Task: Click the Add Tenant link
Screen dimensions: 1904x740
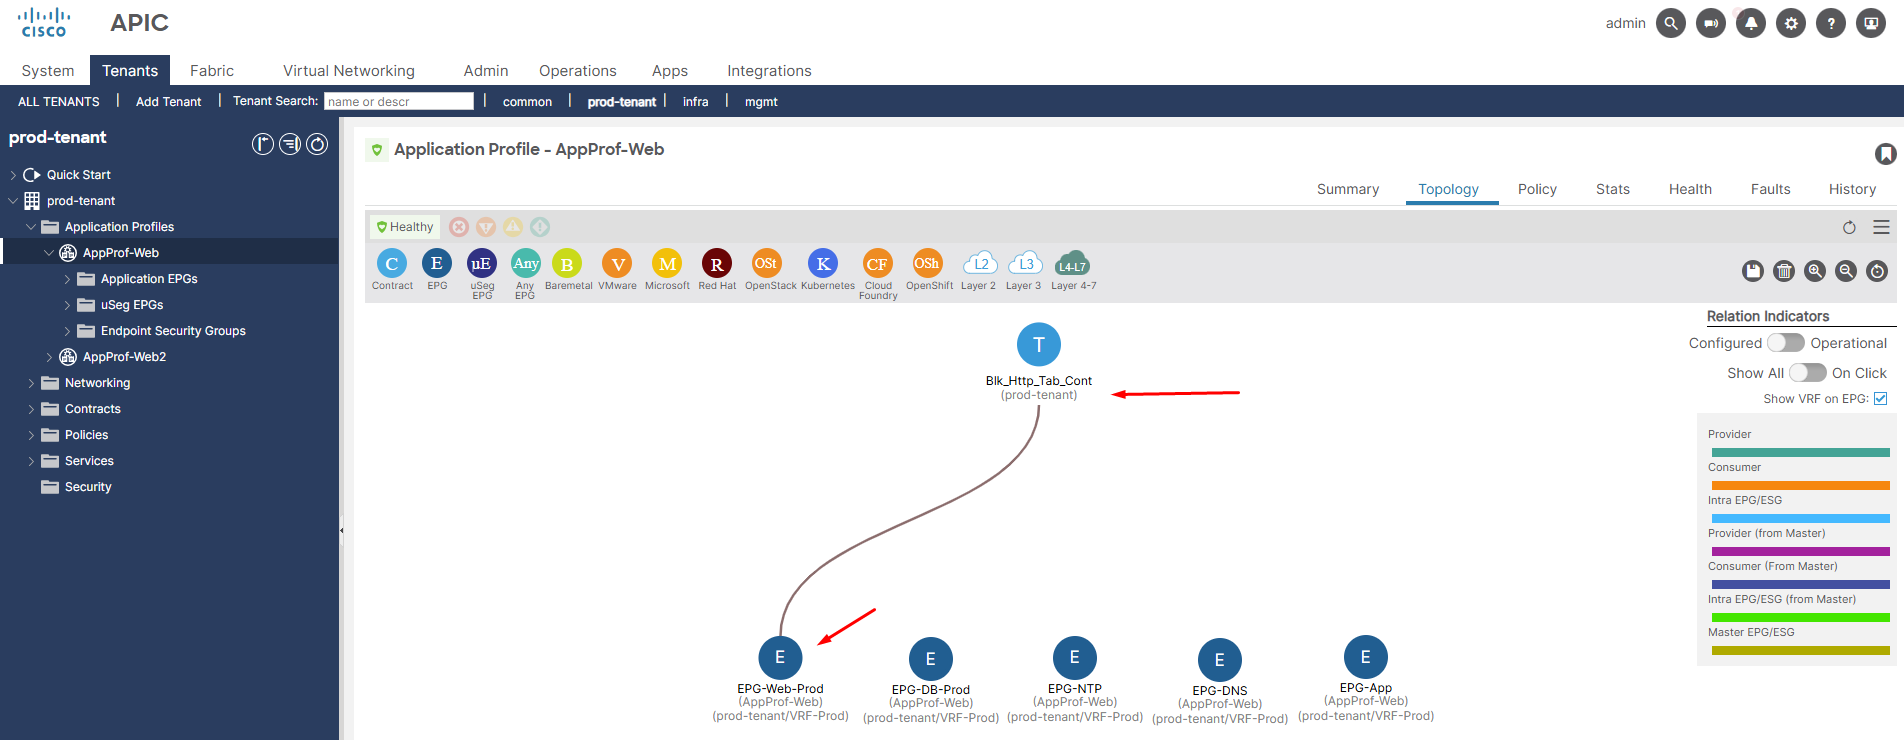Action: tap(168, 102)
